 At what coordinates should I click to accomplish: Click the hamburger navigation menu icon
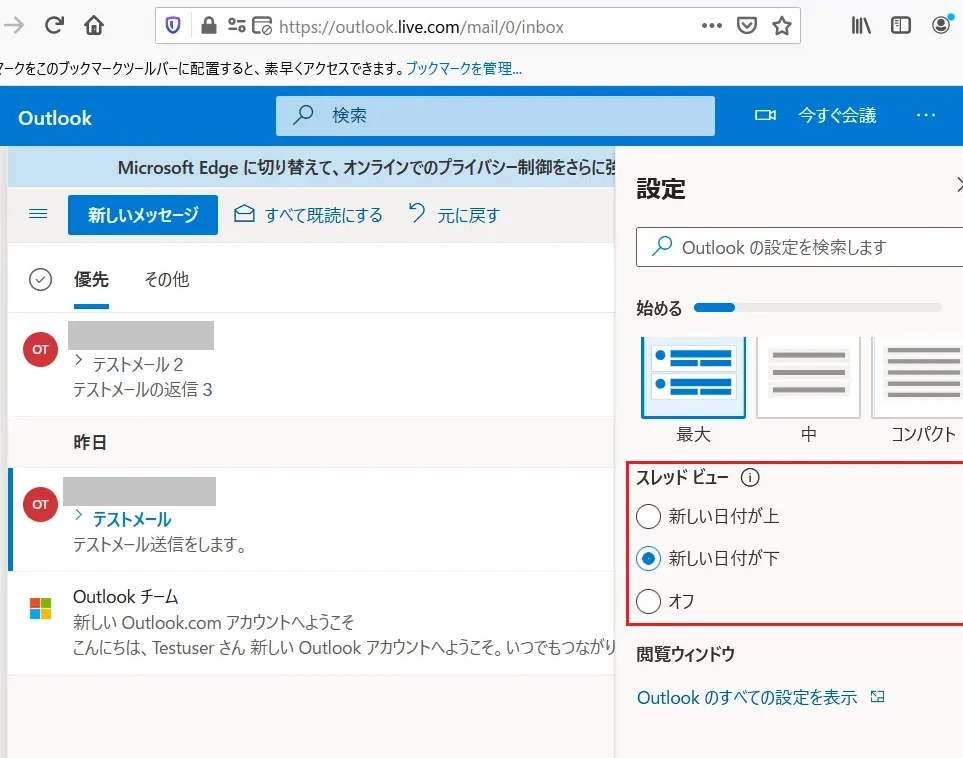click(38, 214)
